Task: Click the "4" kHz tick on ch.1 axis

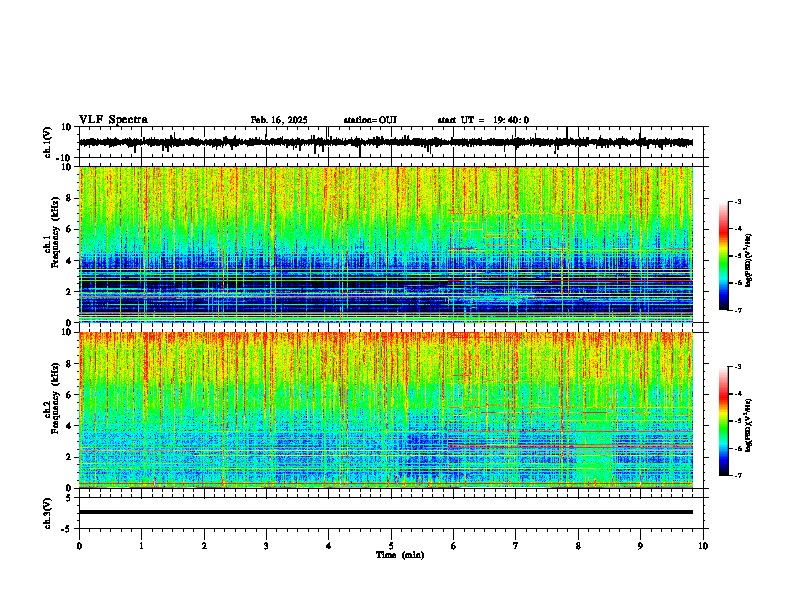Action: (x=70, y=261)
